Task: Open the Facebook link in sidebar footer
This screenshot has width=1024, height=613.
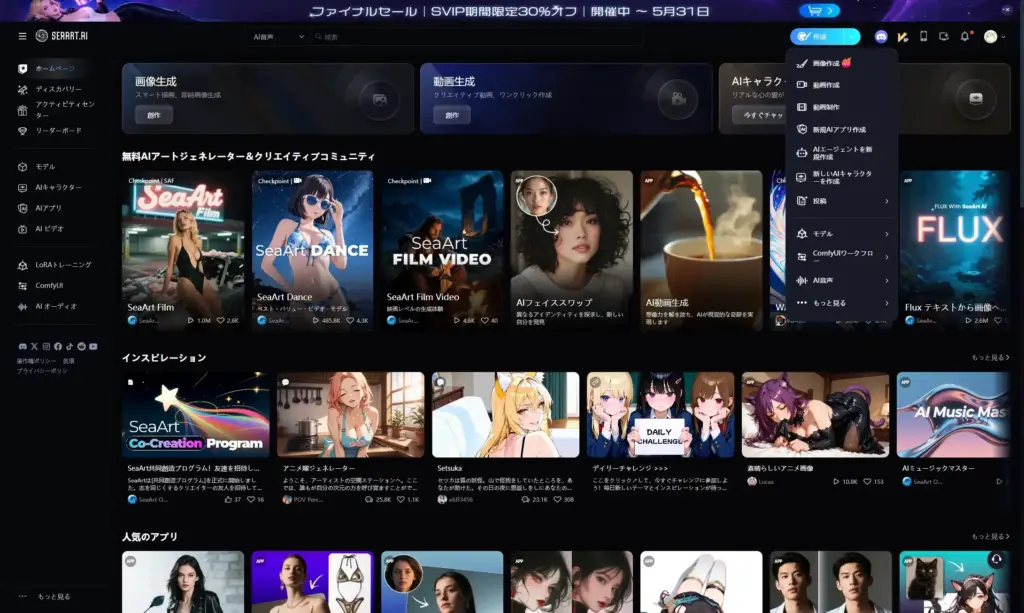Action: click(x=58, y=347)
